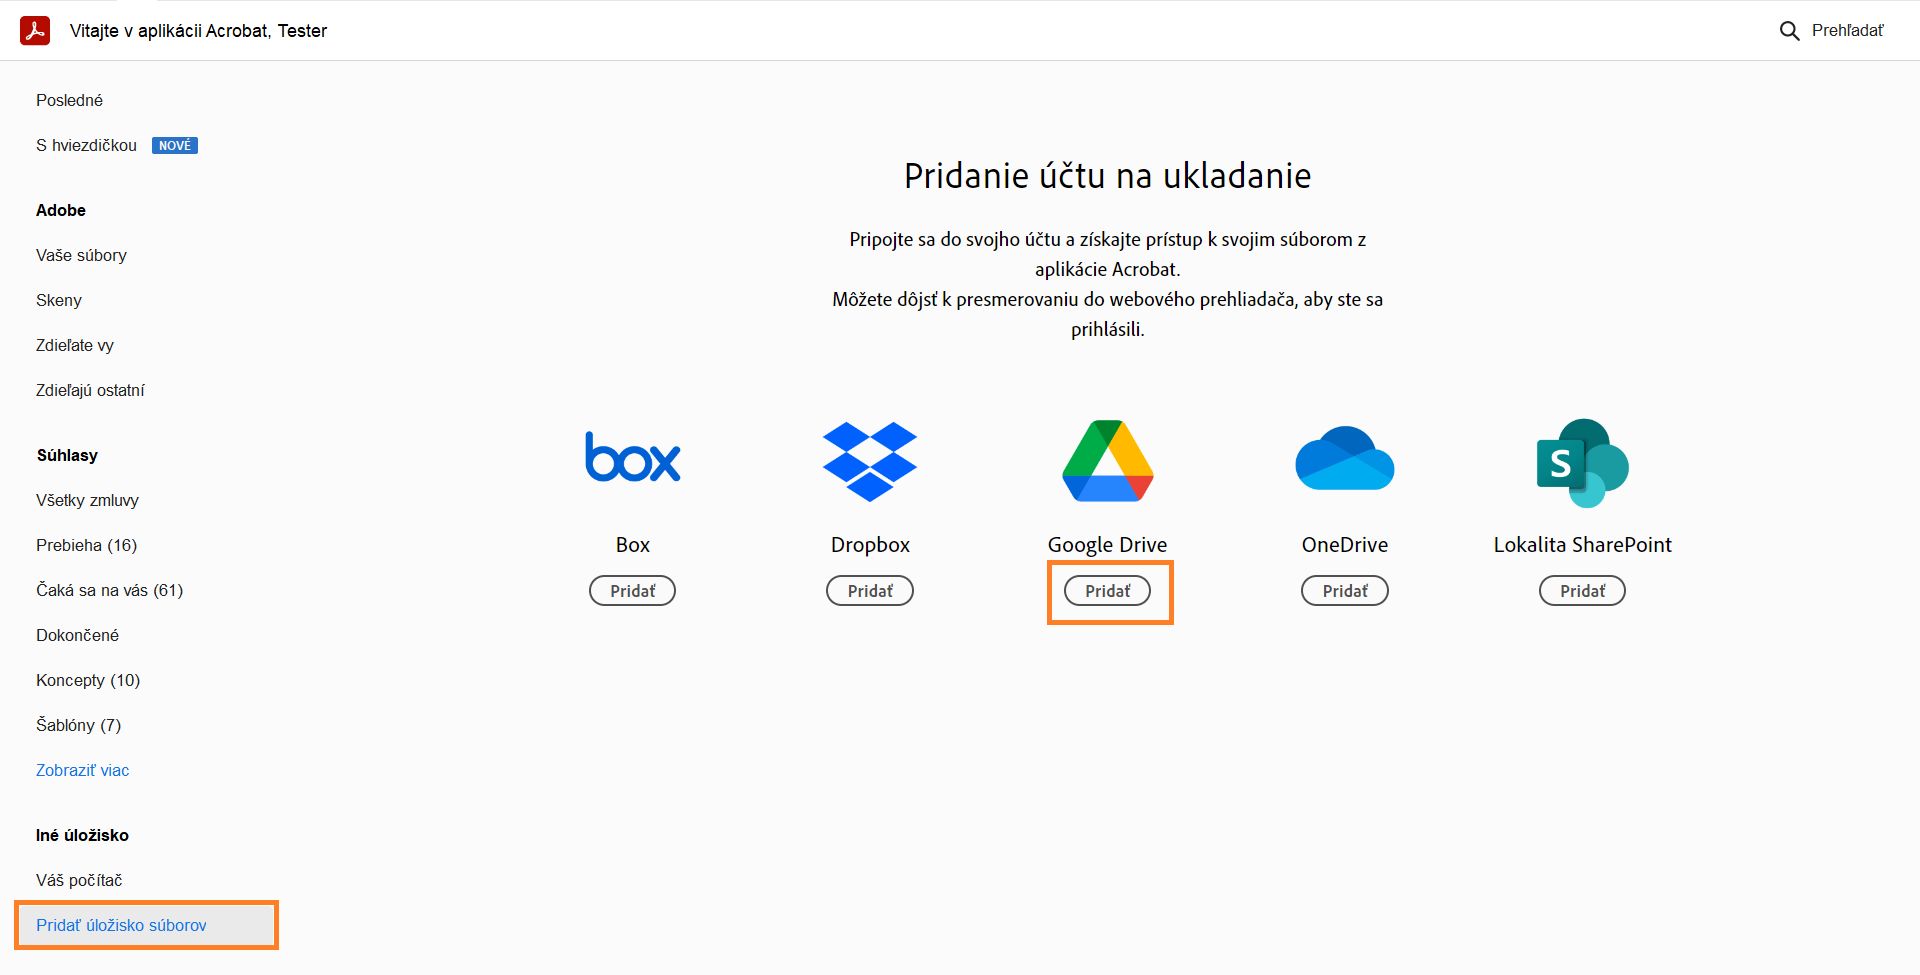Select the OneDrive cloud icon
Viewport: 1920px width, 975px height.
[1344, 458]
